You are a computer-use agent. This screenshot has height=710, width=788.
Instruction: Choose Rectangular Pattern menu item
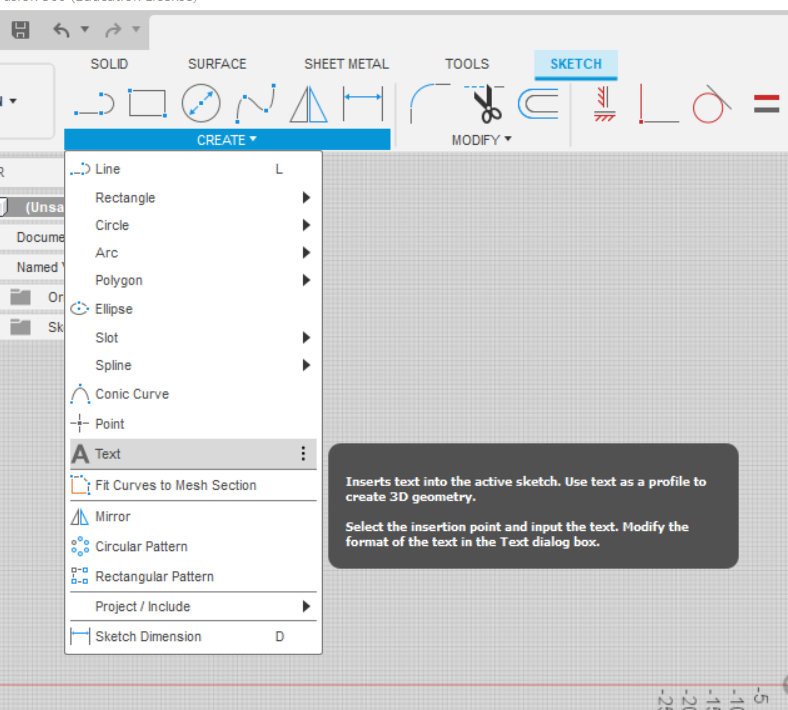[x=193, y=576]
